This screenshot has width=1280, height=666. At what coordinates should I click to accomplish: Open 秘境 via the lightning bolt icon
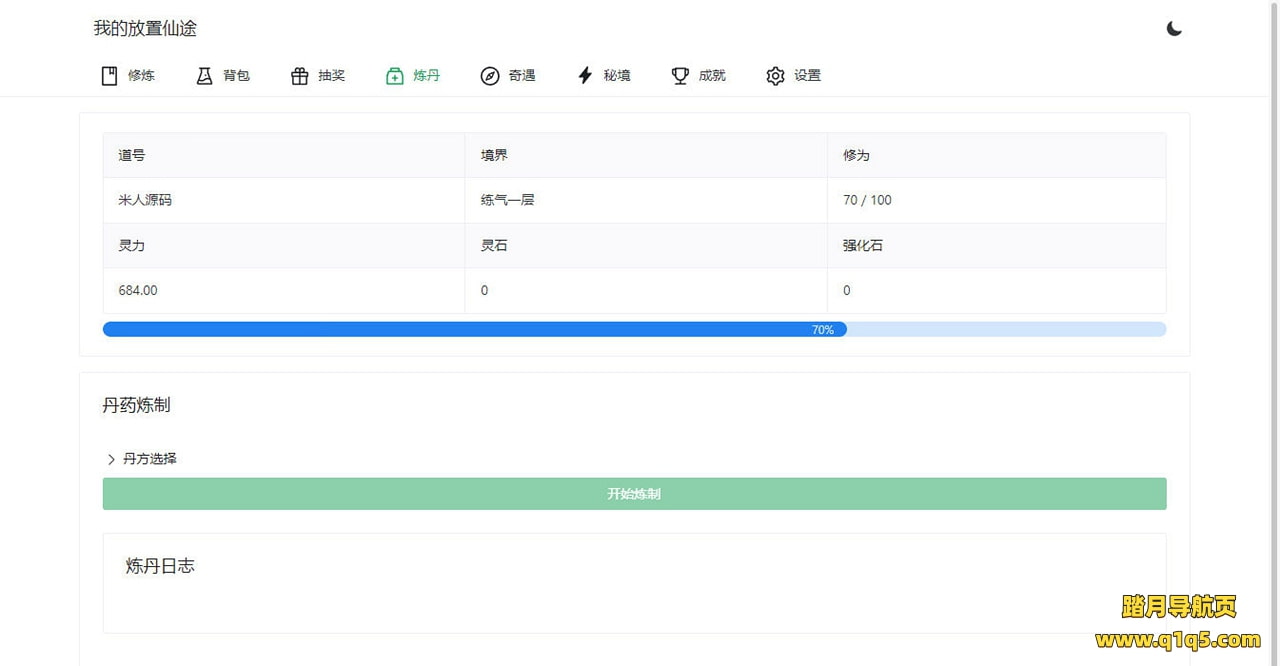tap(585, 76)
